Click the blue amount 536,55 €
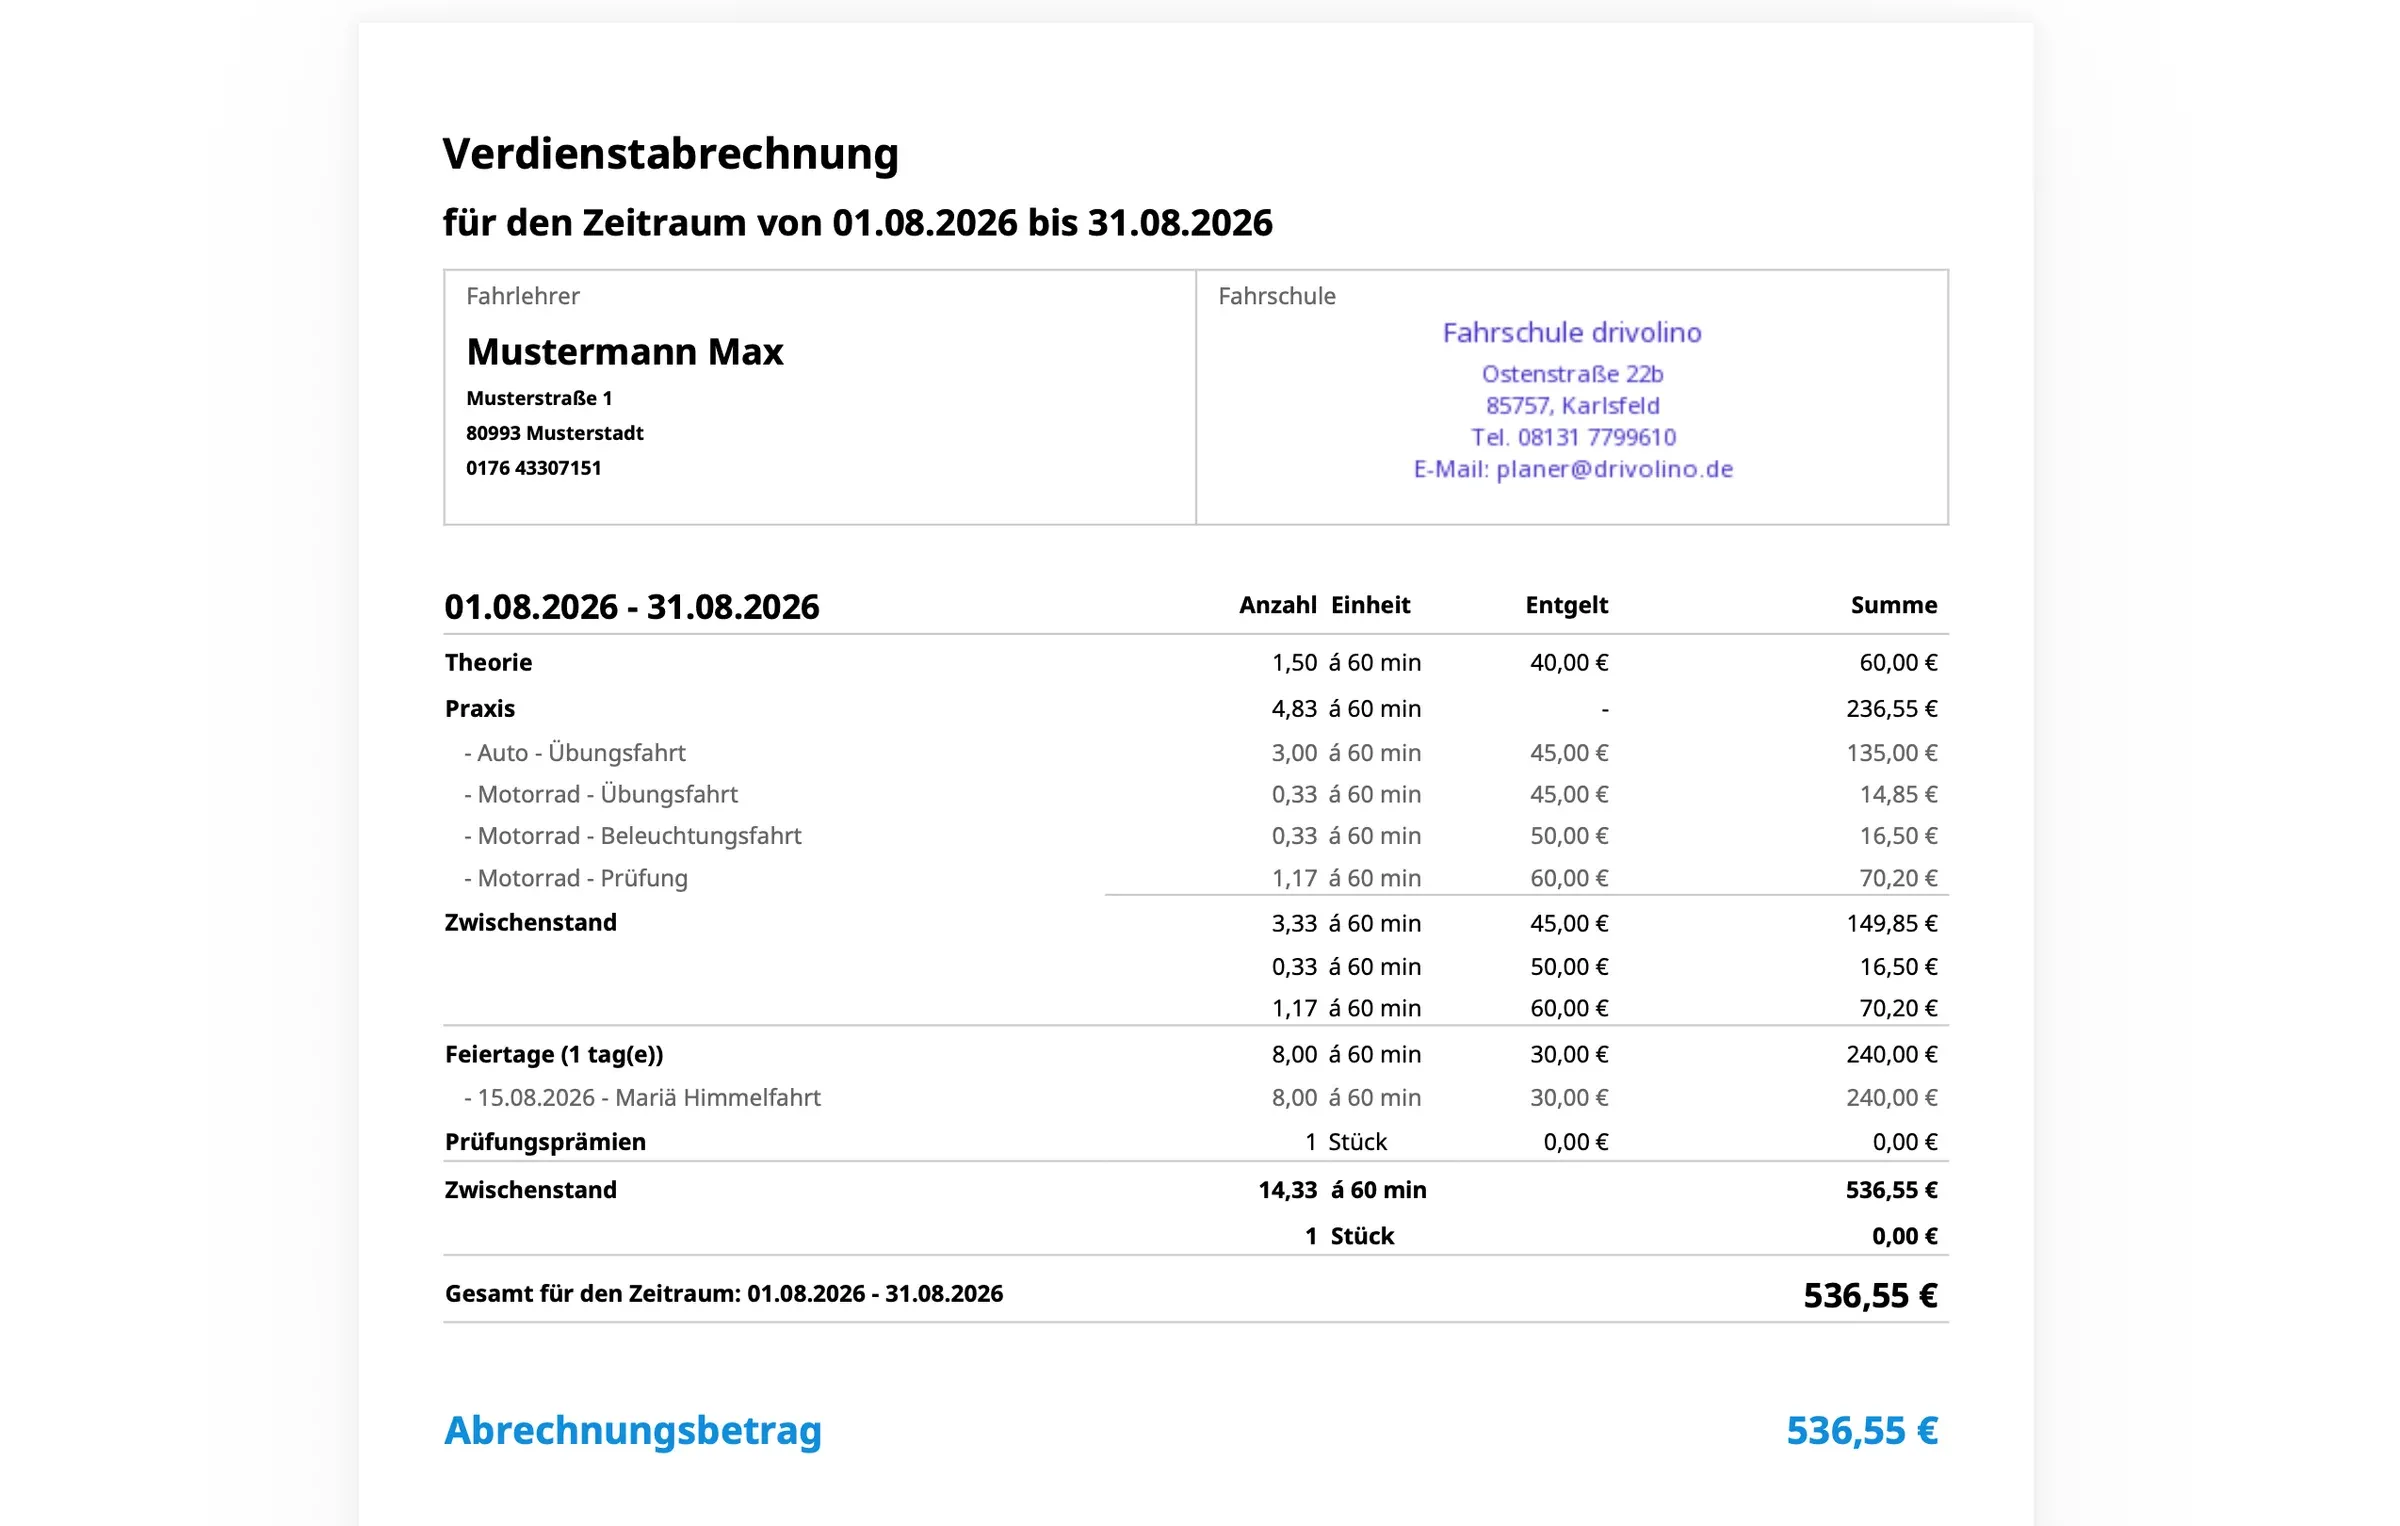Screen dimensions: 2400x1526 (x=1862, y=1431)
